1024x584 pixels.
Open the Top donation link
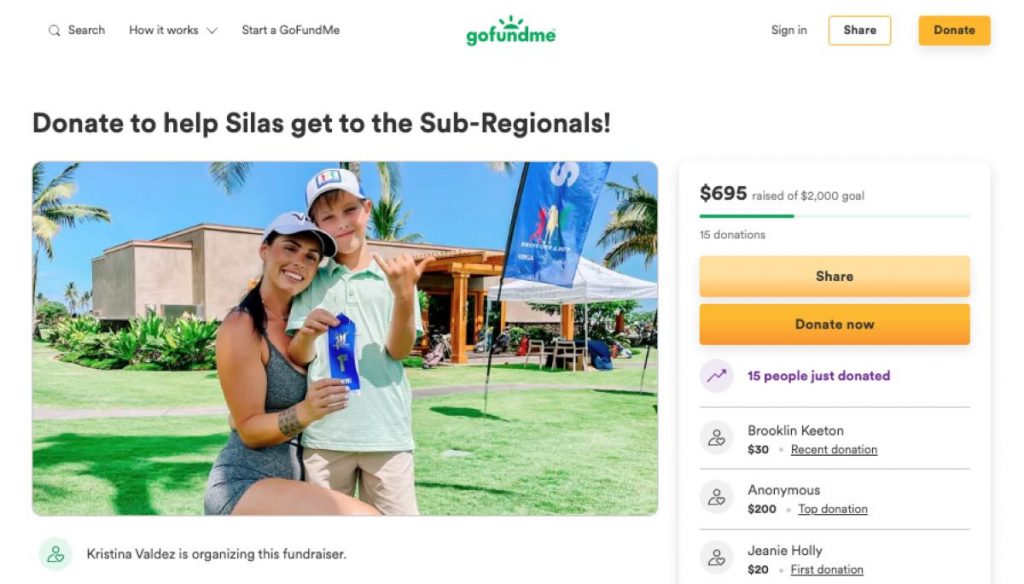click(x=833, y=509)
